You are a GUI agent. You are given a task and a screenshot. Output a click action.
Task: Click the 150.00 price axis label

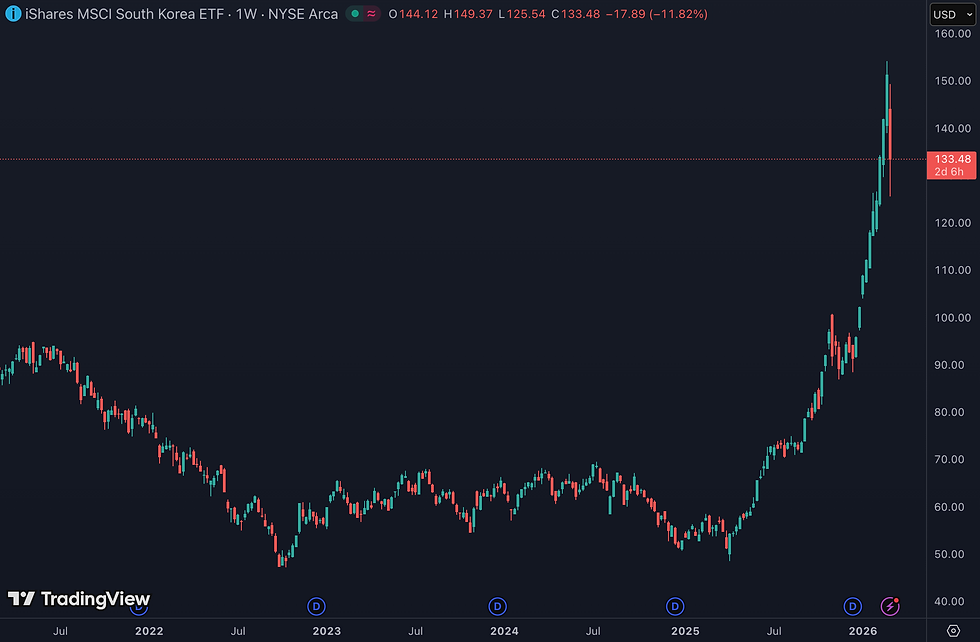pyautogui.click(x=952, y=81)
